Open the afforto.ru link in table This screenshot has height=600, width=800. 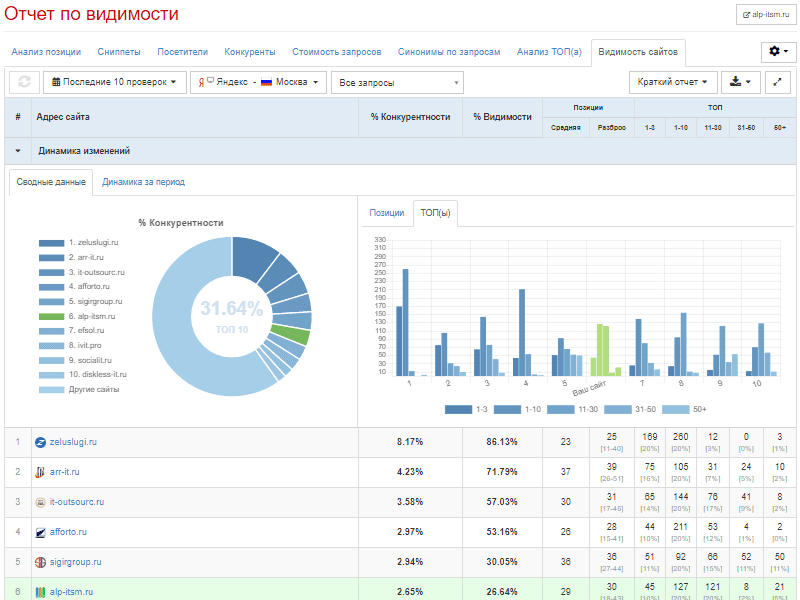pos(68,532)
